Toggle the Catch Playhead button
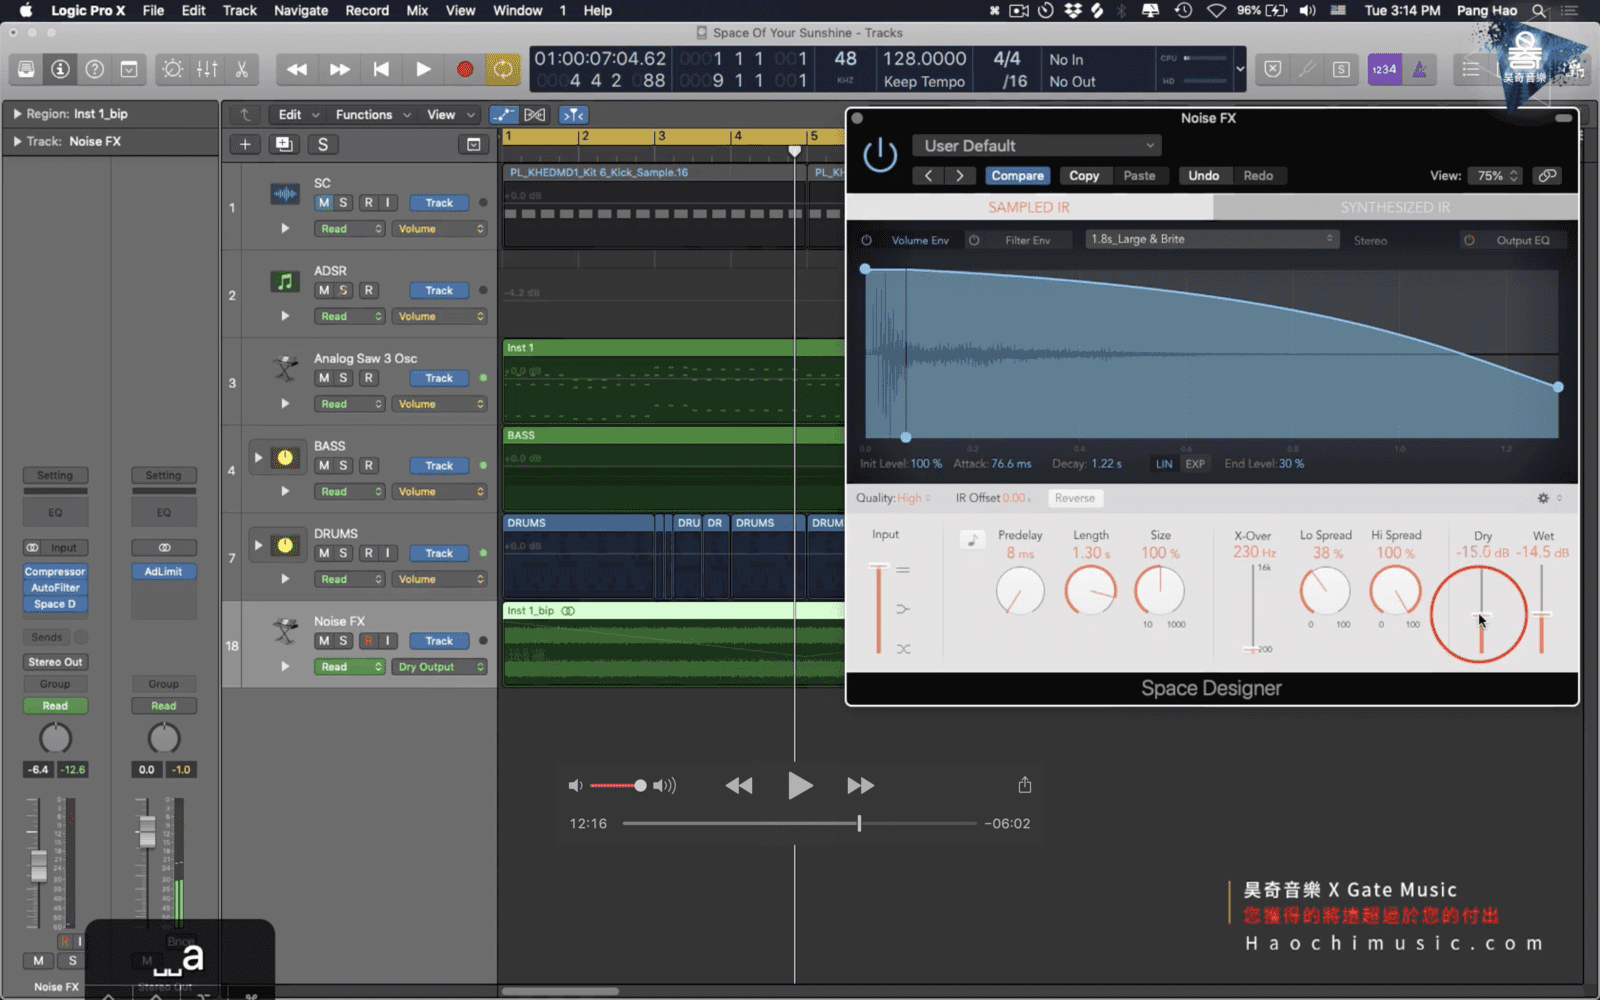The height and width of the screenshot is (1000, 1600). [572, 115]
